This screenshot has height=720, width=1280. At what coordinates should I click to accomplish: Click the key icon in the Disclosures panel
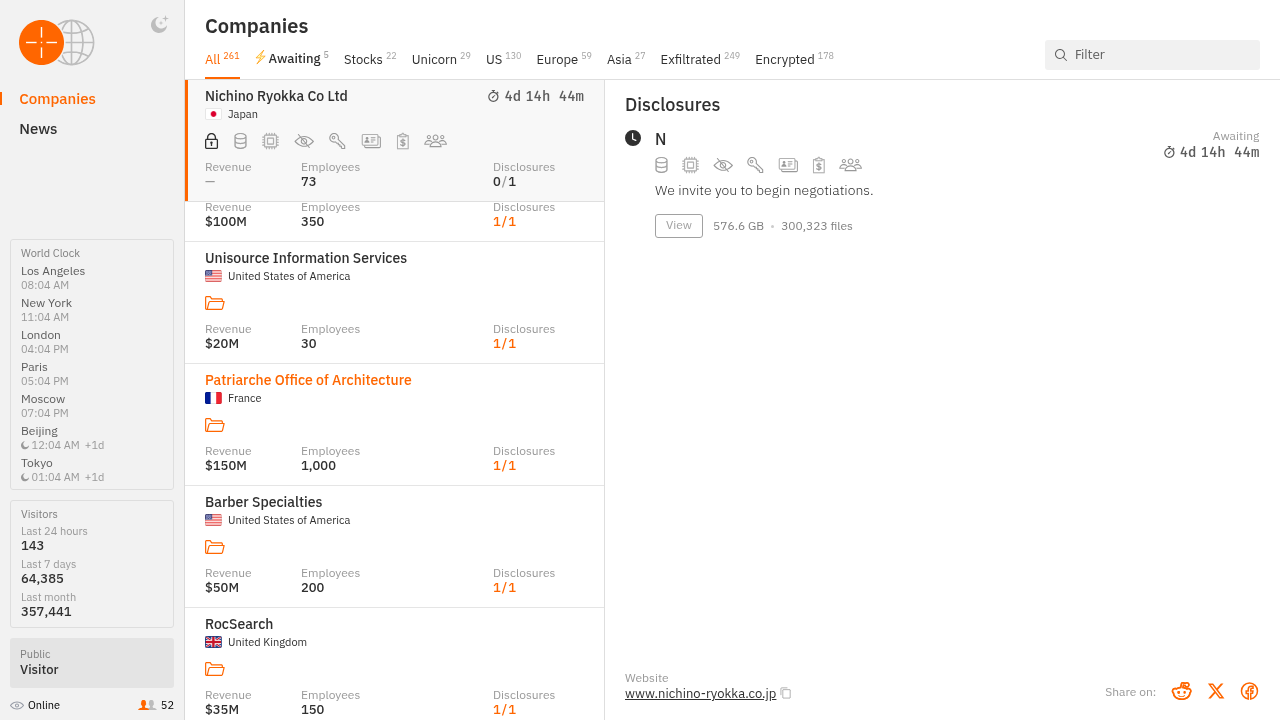[755, 165]
